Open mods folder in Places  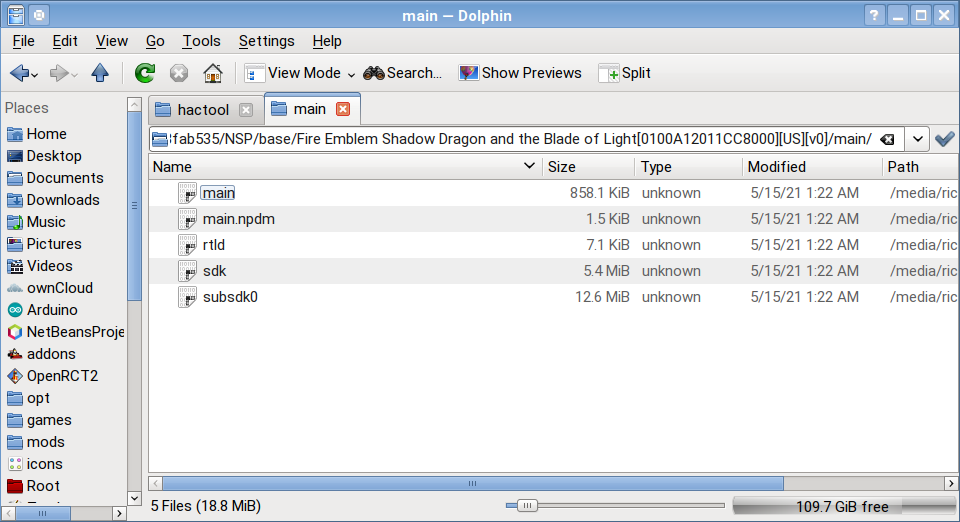click(36, 442)
